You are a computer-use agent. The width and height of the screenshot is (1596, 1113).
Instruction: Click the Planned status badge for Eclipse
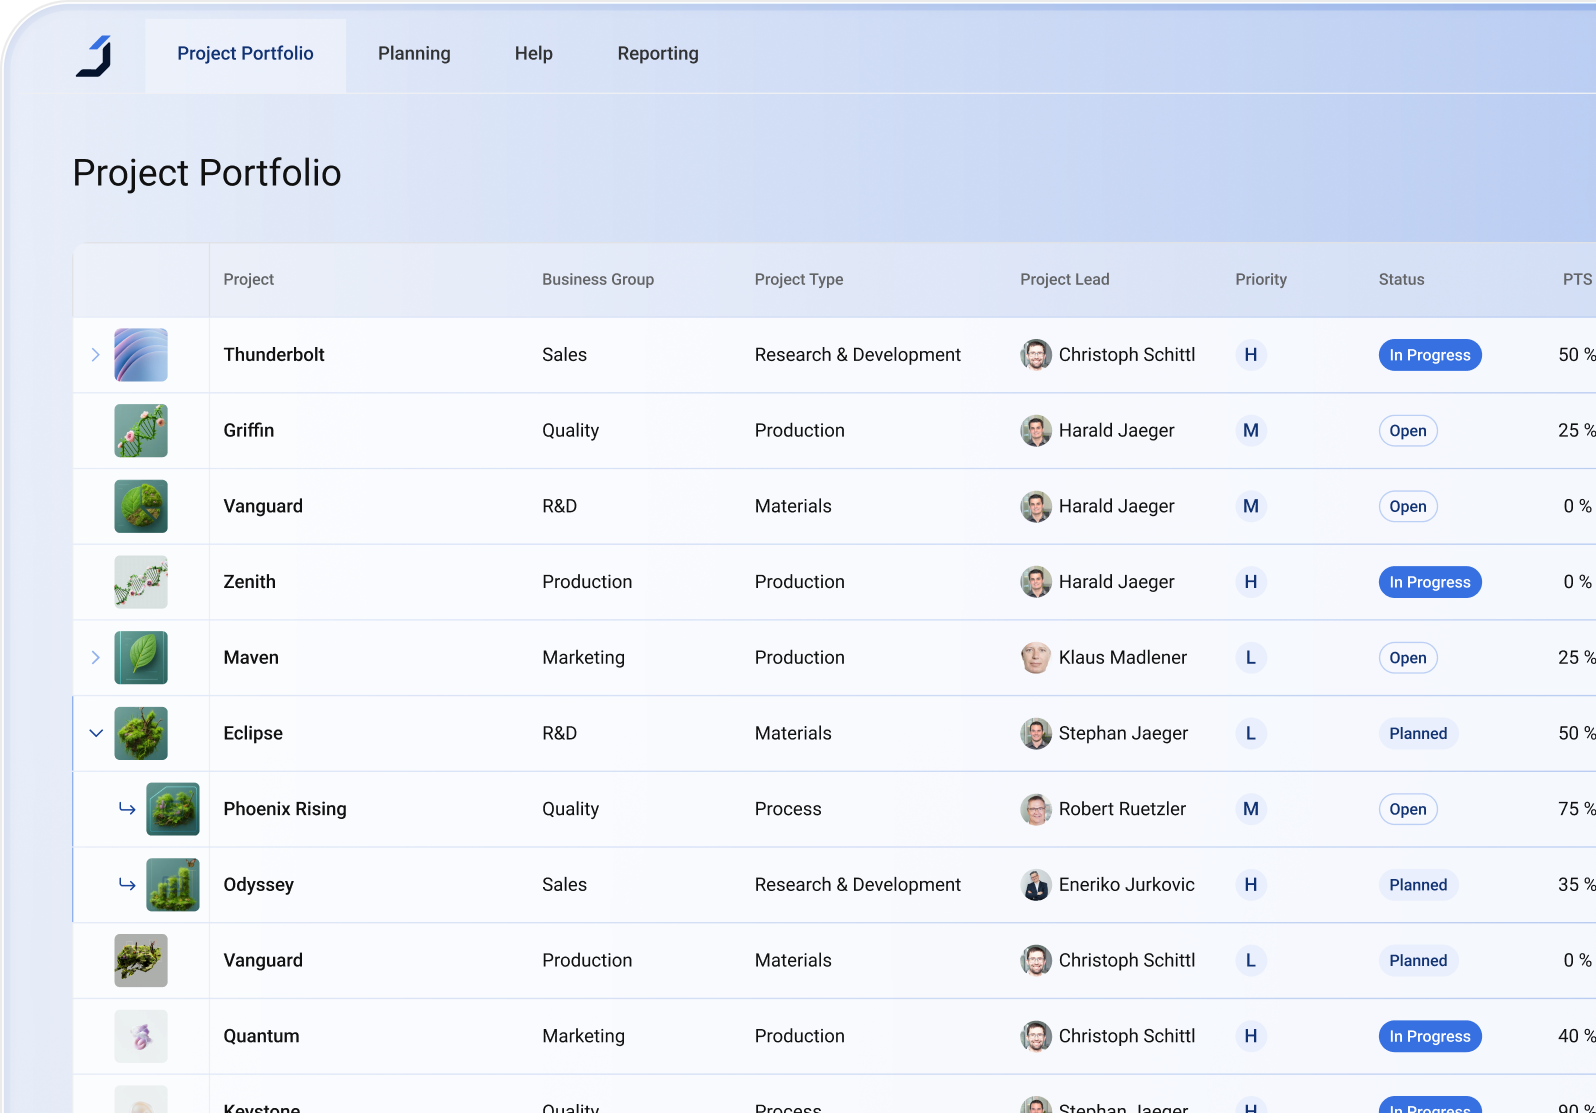1418,733
